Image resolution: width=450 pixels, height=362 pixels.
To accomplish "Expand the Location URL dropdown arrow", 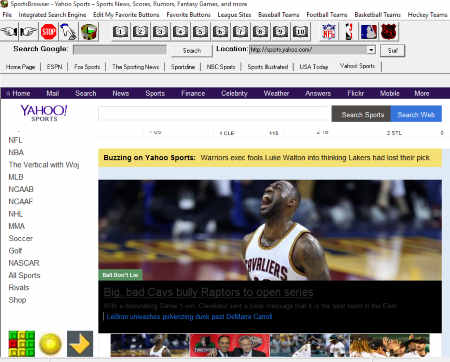I will 371,50.
